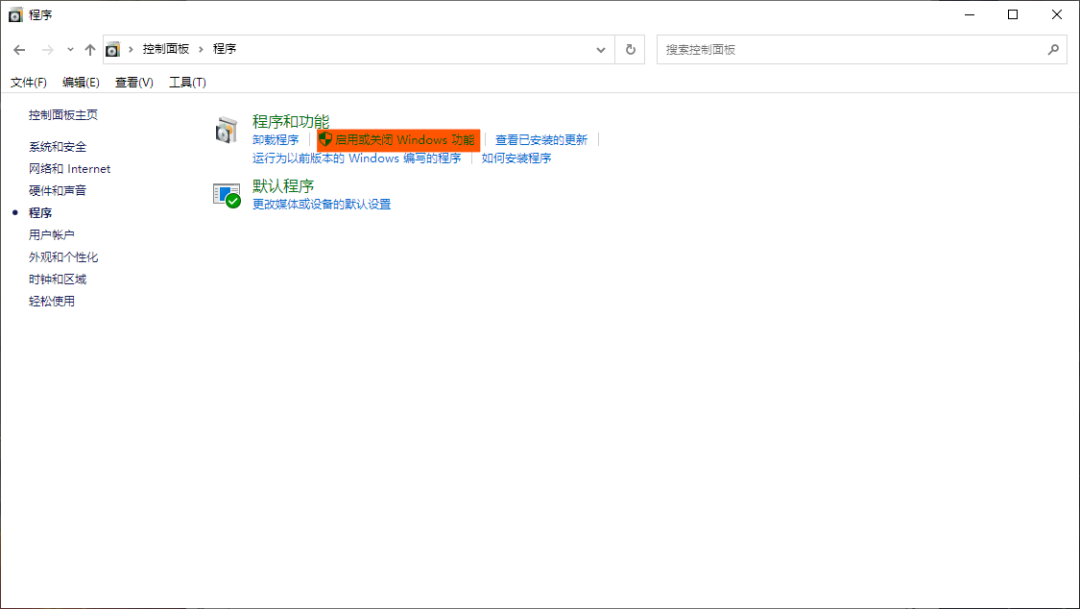1080x609 pixels.
Task: Click the address bar control panel icon
Action: tap(113, 49)
